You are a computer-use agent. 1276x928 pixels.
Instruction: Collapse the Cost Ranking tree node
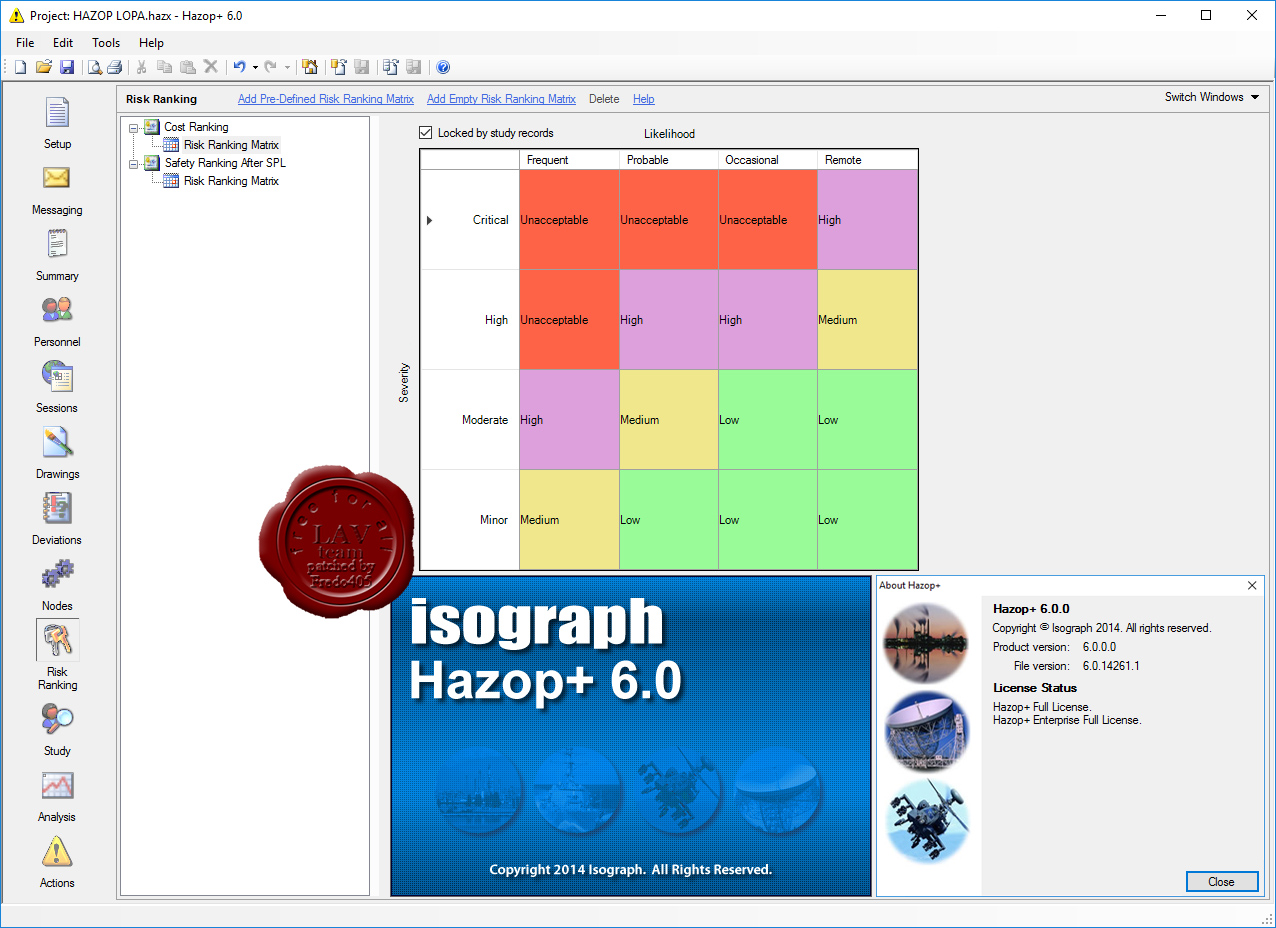point(133,127)
